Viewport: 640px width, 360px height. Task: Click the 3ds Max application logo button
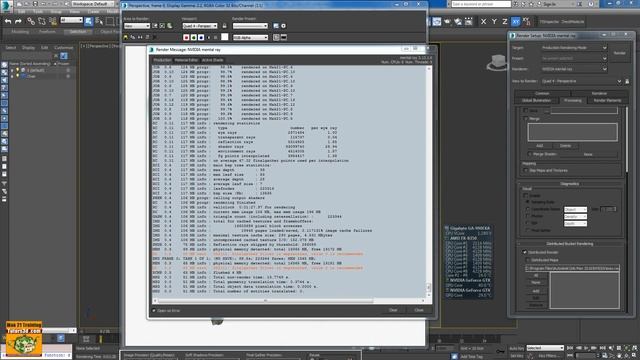6,5
